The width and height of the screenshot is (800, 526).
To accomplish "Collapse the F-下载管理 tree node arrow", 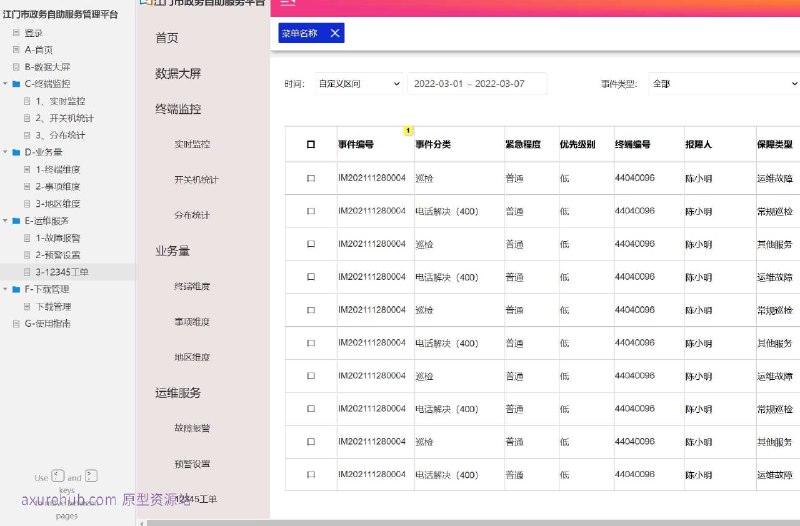I will (x=5, y=289).
